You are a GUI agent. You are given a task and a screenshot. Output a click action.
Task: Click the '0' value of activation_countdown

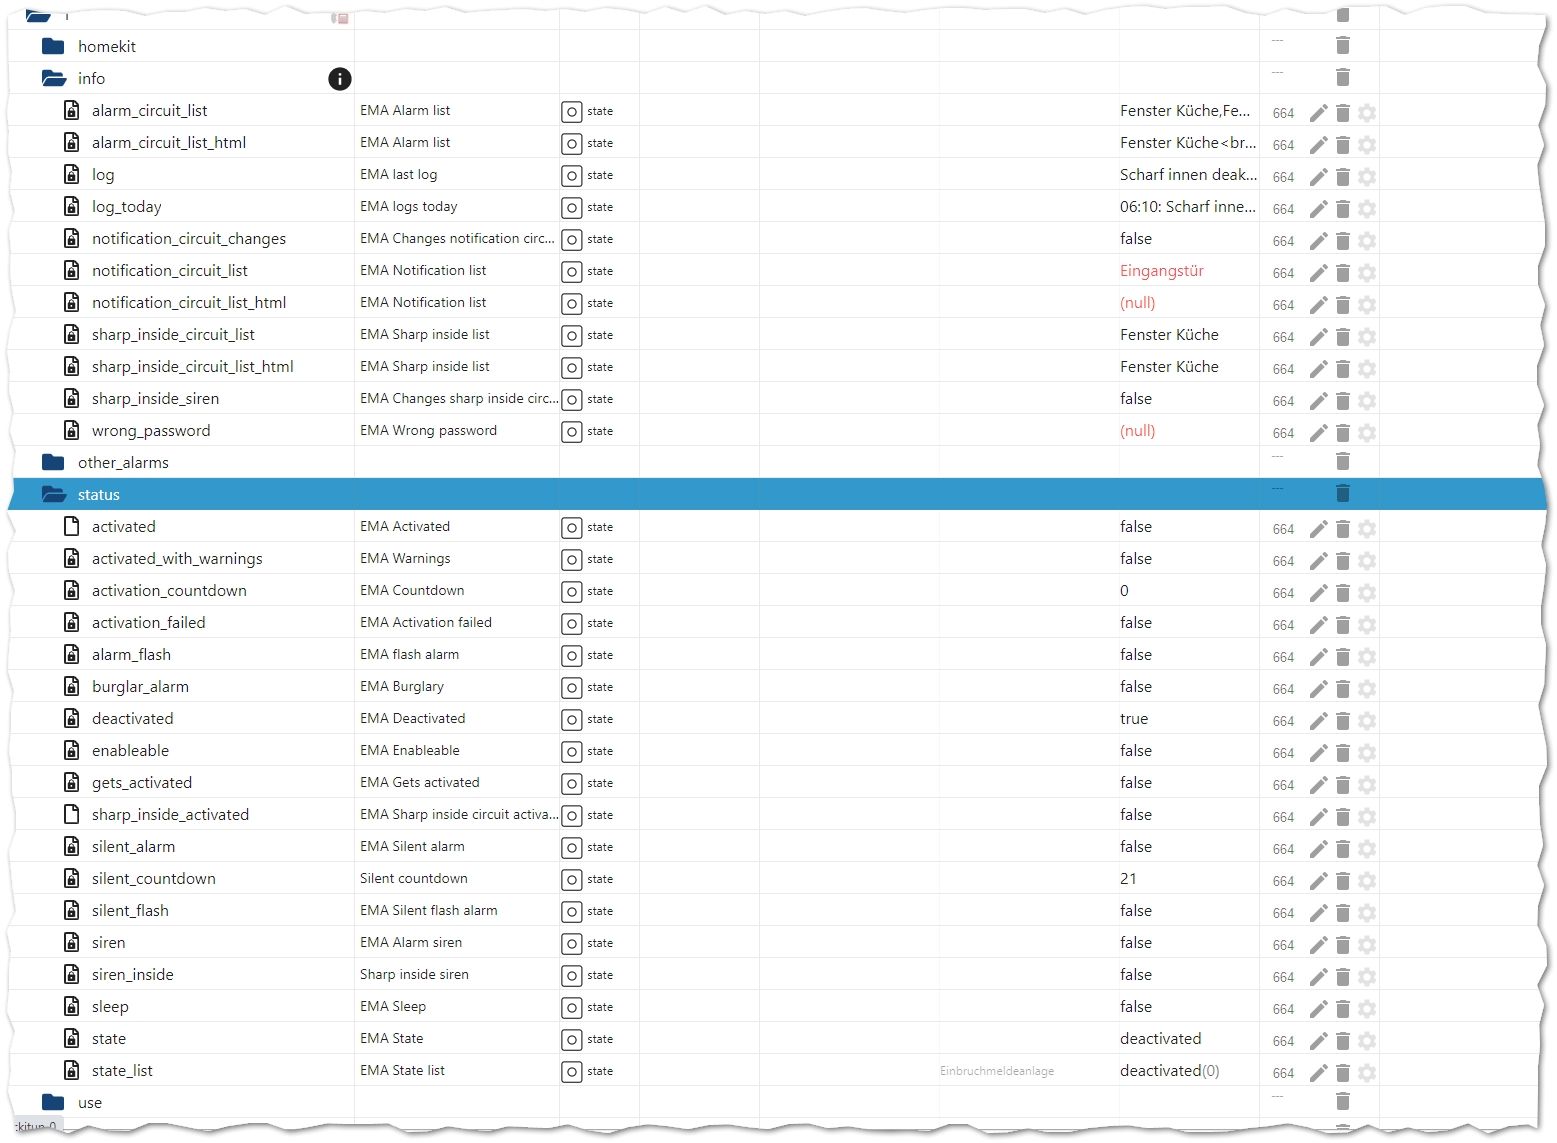coord(1124,590)
